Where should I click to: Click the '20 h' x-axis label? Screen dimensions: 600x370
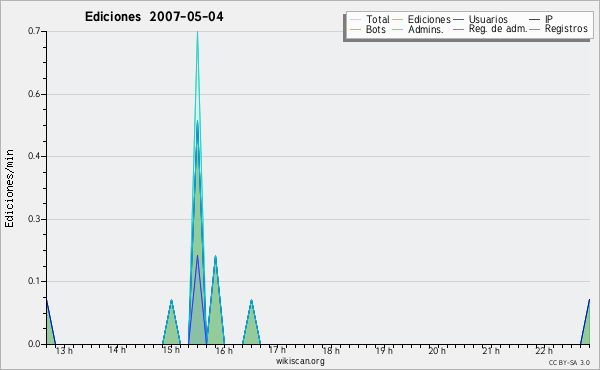(x=437, y=350)
